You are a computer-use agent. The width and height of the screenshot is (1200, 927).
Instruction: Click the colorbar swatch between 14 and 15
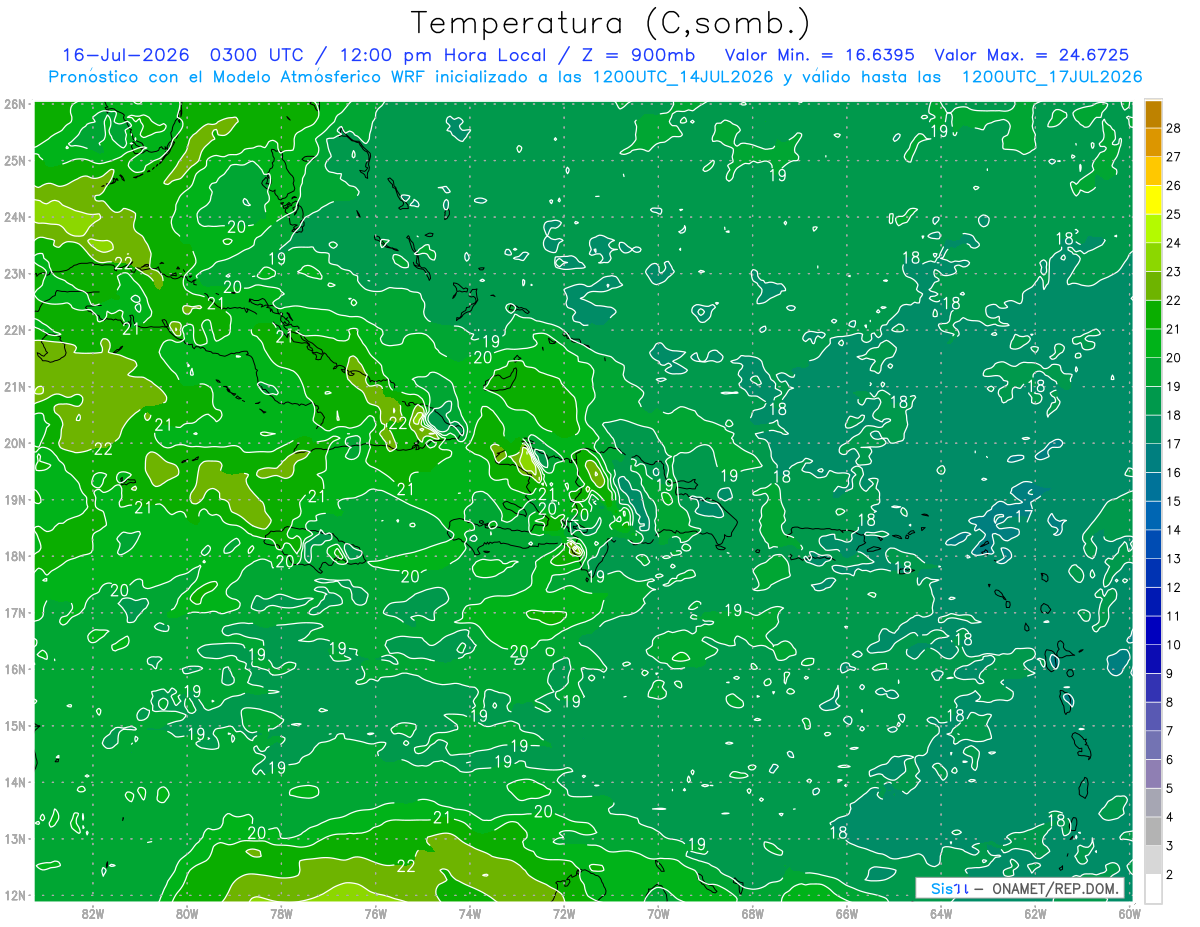pyautogui.click(x=1153, y=515)
